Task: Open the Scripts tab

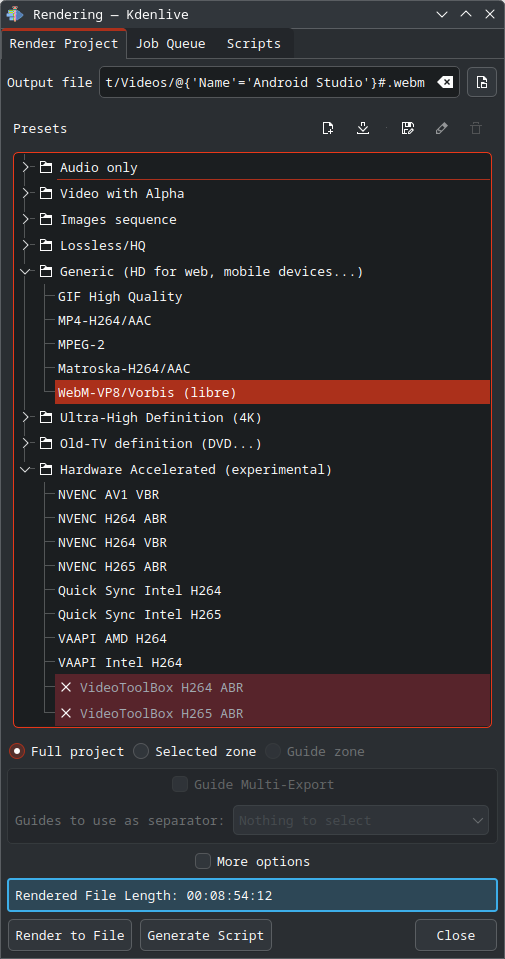Action: point(254,44)
